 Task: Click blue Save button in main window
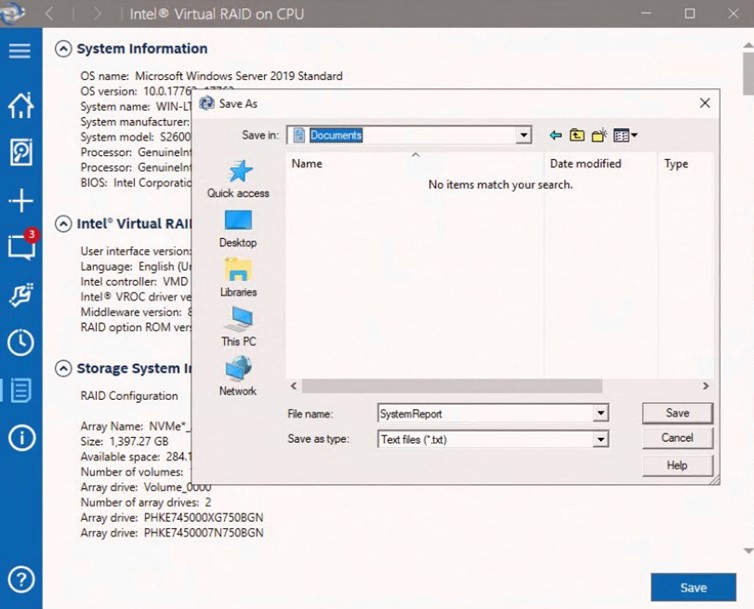point(693,587)
